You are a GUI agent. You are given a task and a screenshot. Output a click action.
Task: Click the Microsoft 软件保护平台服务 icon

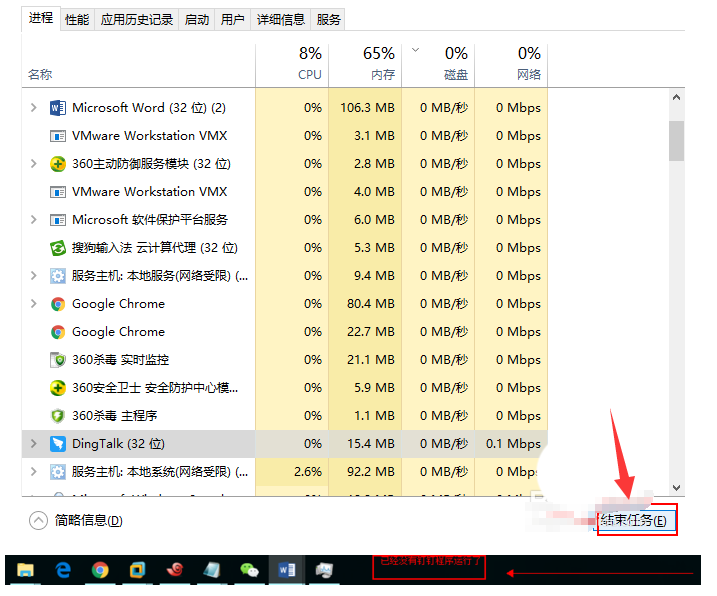58,220
